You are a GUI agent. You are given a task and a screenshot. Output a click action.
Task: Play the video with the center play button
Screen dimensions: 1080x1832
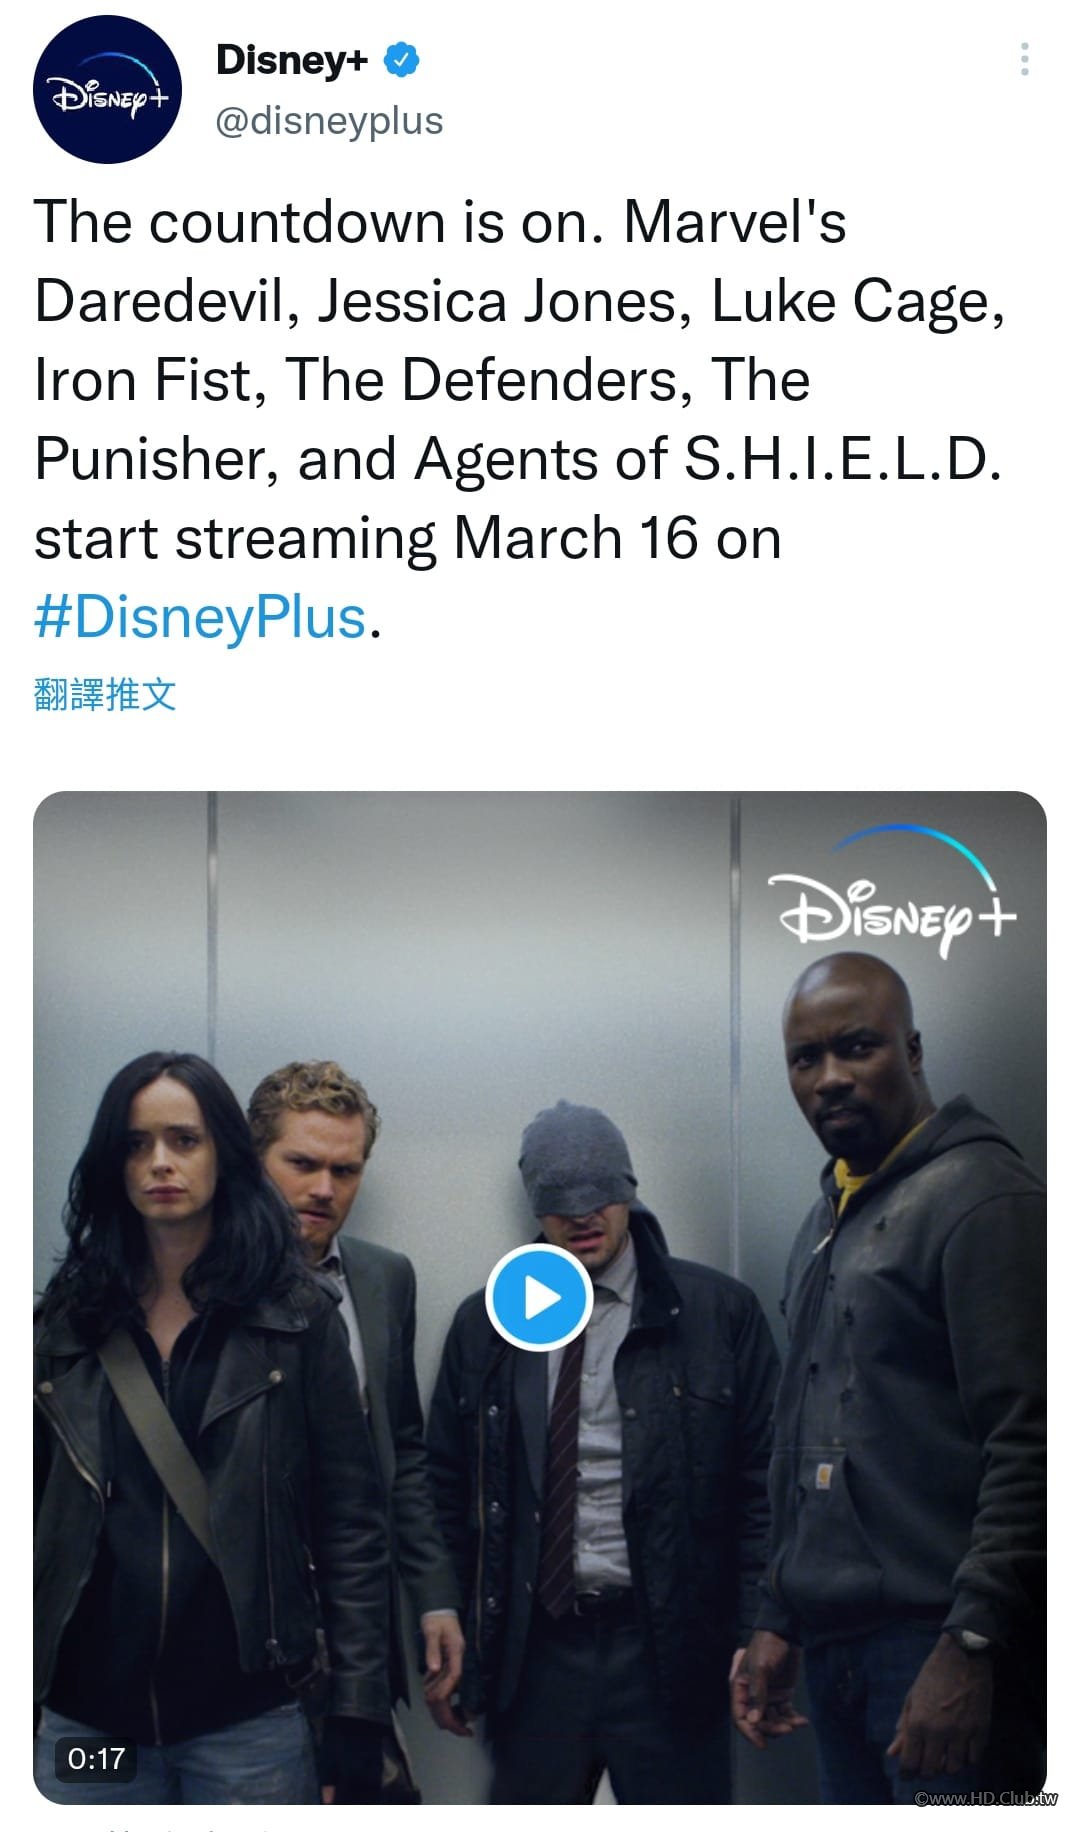[540, 1297]
